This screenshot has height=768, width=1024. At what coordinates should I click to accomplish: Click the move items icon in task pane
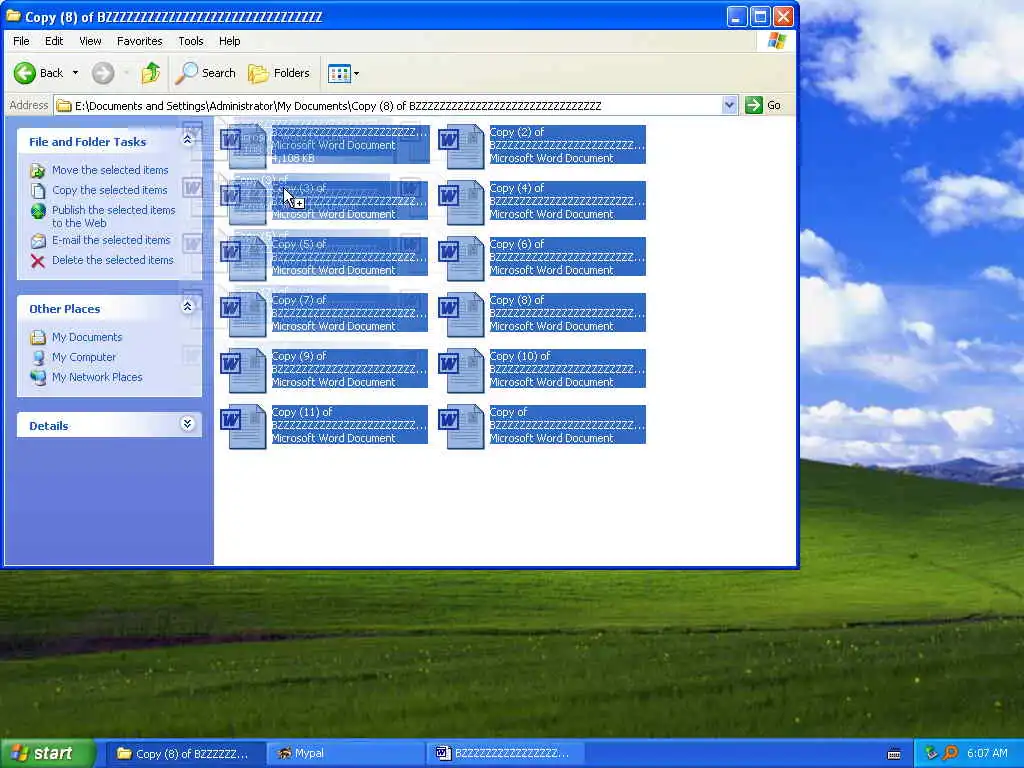[x=38, y=171]
